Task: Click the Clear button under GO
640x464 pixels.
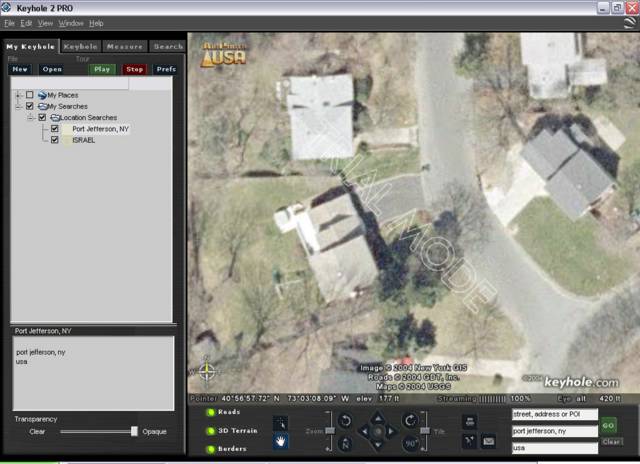Action: (x=611, y=442)
